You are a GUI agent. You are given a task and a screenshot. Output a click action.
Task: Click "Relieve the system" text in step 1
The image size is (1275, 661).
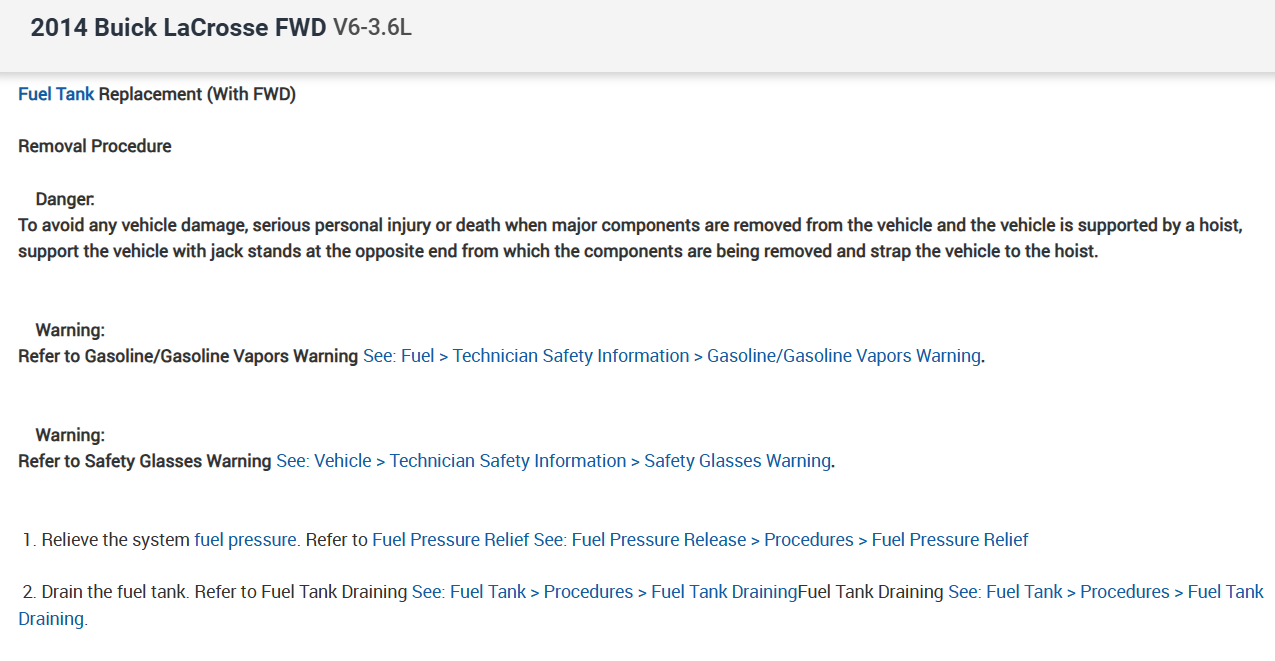[115, 540]
